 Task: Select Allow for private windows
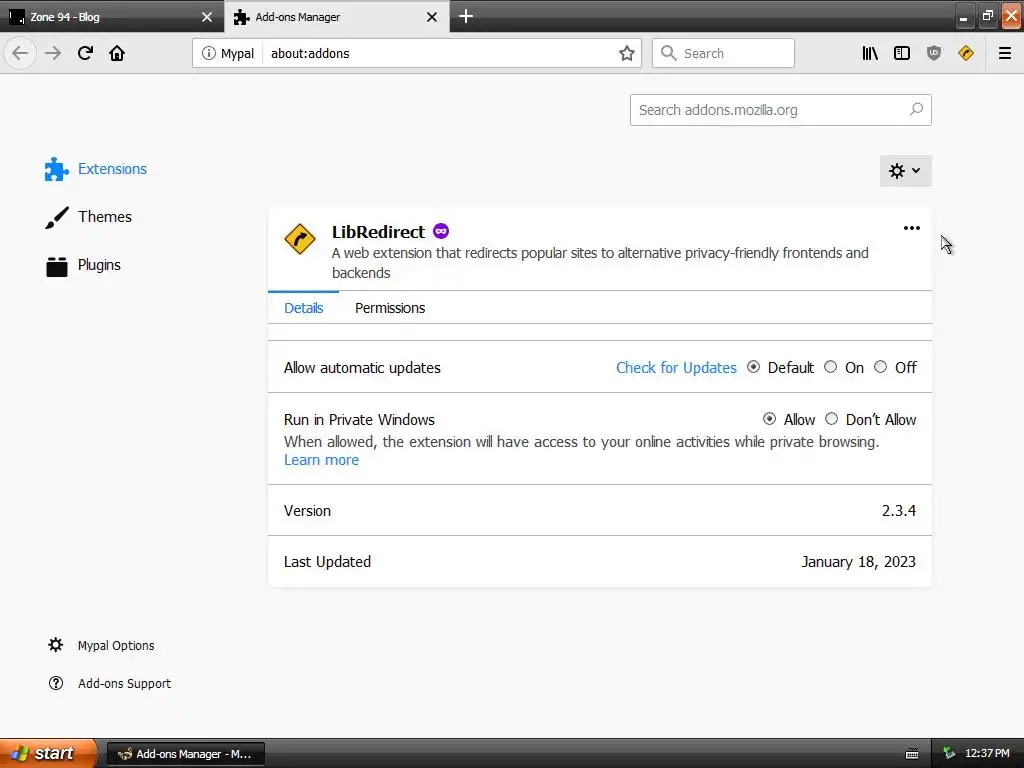(769, 419)
